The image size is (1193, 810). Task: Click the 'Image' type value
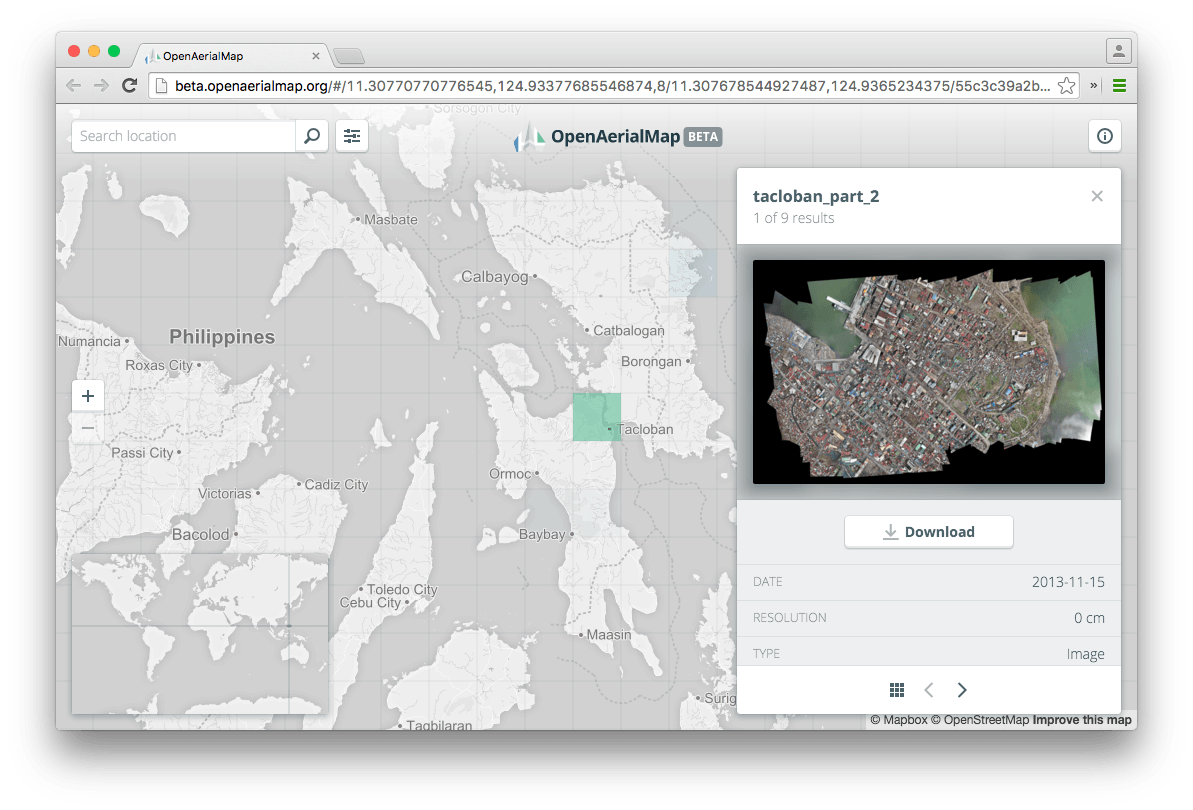(x=1086, y=654)
